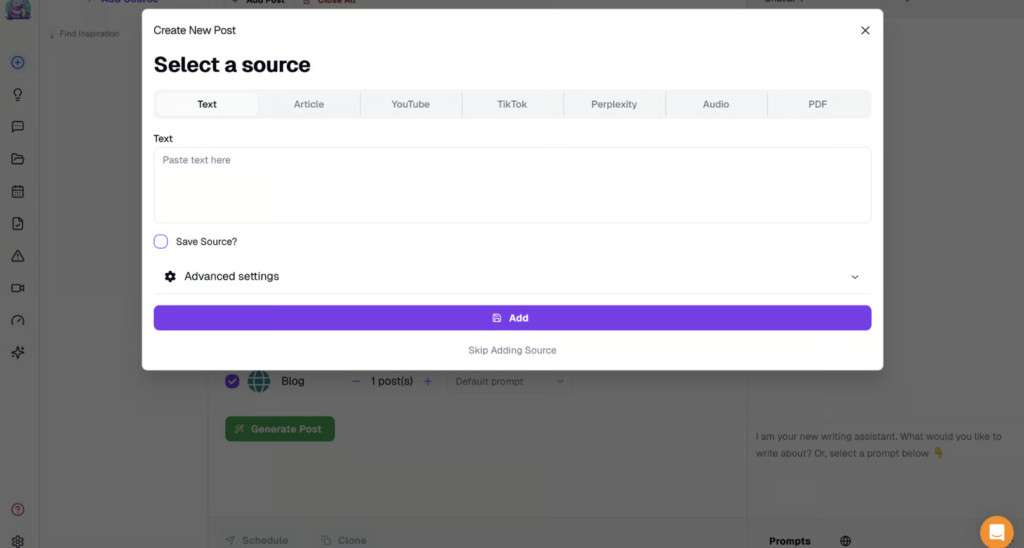Open the calendar icon in left sidebar

click(x=17, y=191)
